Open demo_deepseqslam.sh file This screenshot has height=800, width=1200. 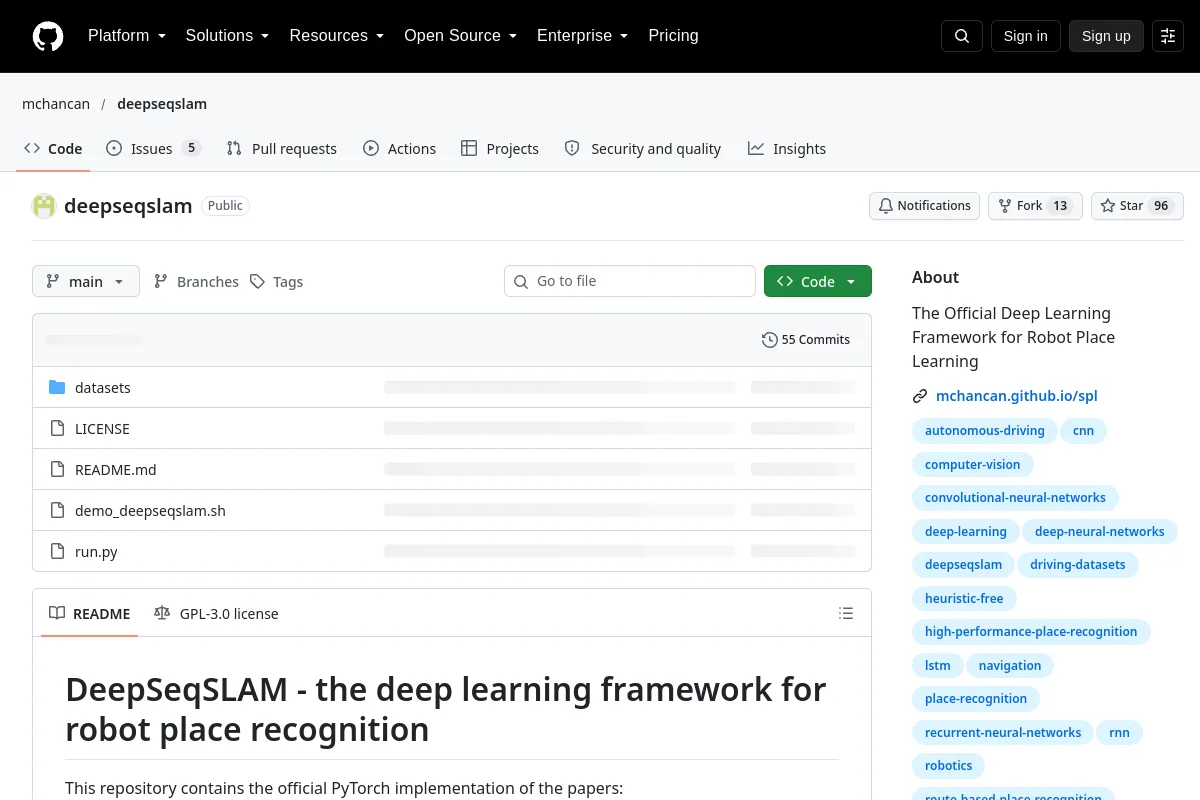click(x=150, y=510)
